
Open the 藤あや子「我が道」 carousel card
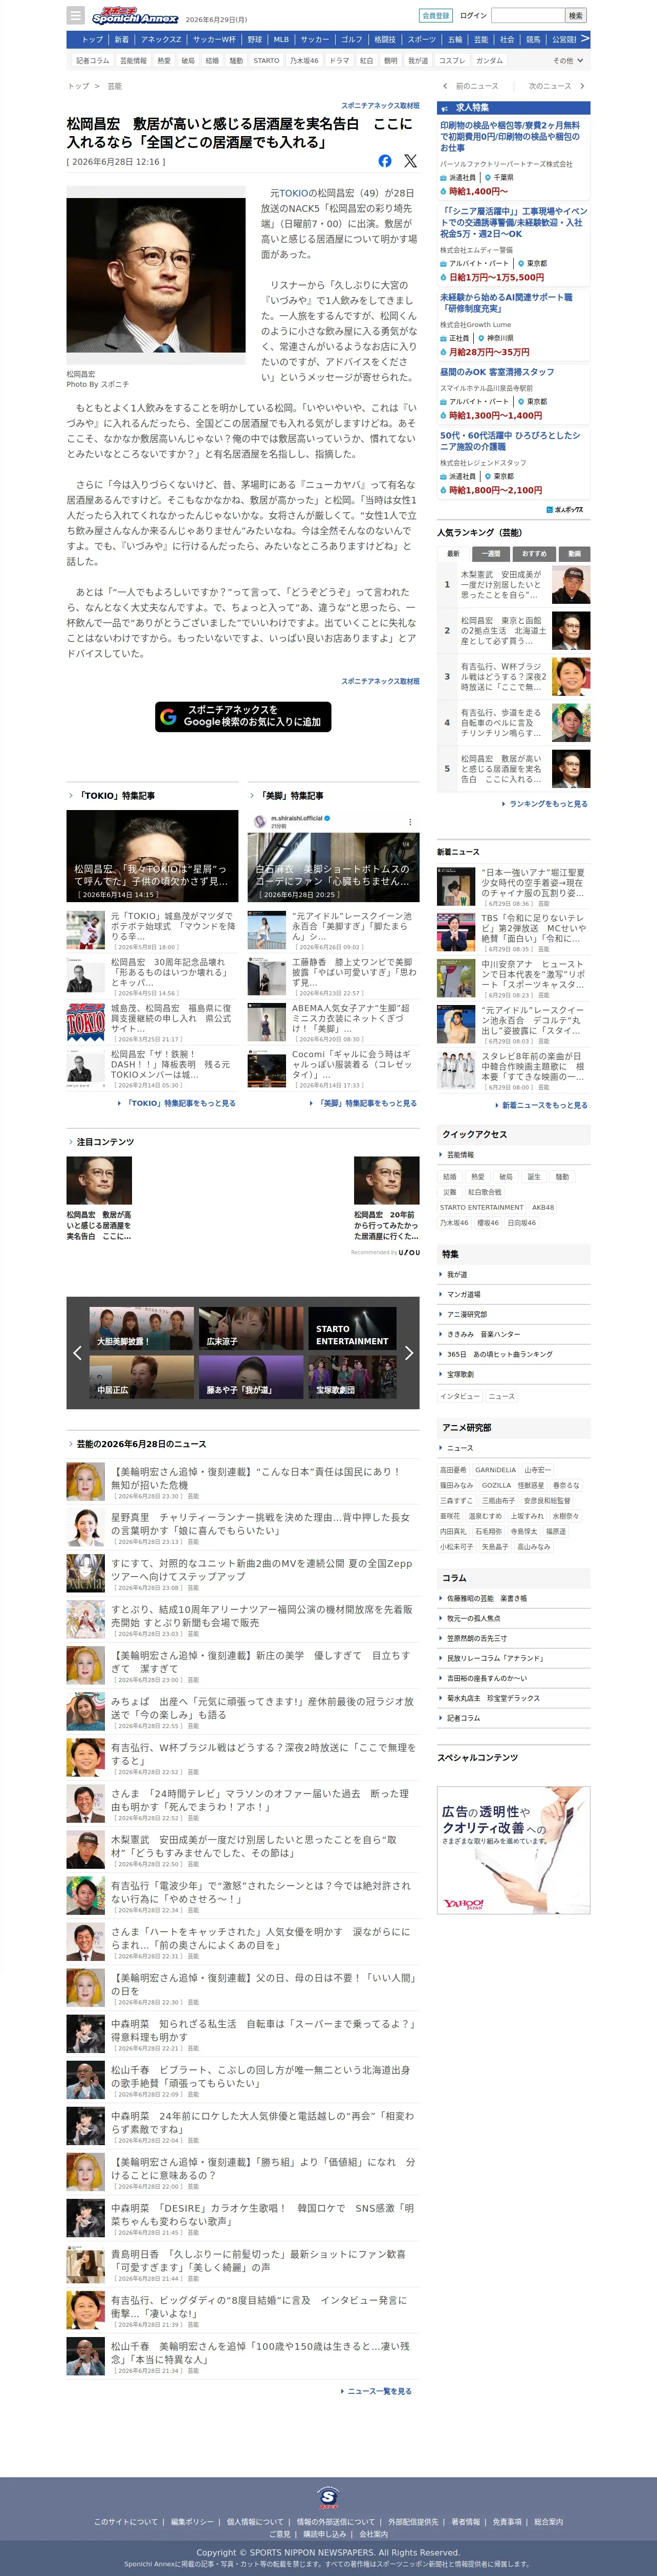coord(251,1377)
